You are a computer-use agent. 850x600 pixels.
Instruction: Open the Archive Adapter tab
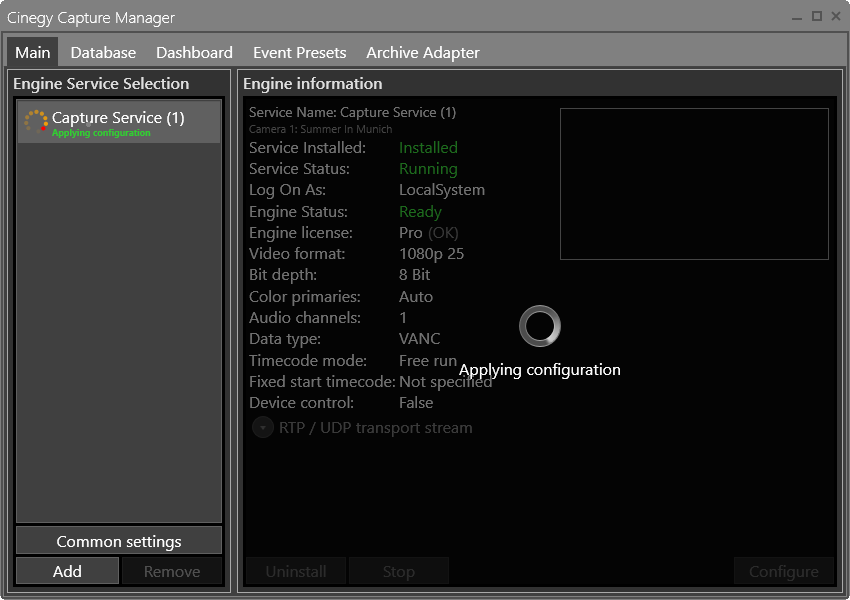(x=423, y=53)
